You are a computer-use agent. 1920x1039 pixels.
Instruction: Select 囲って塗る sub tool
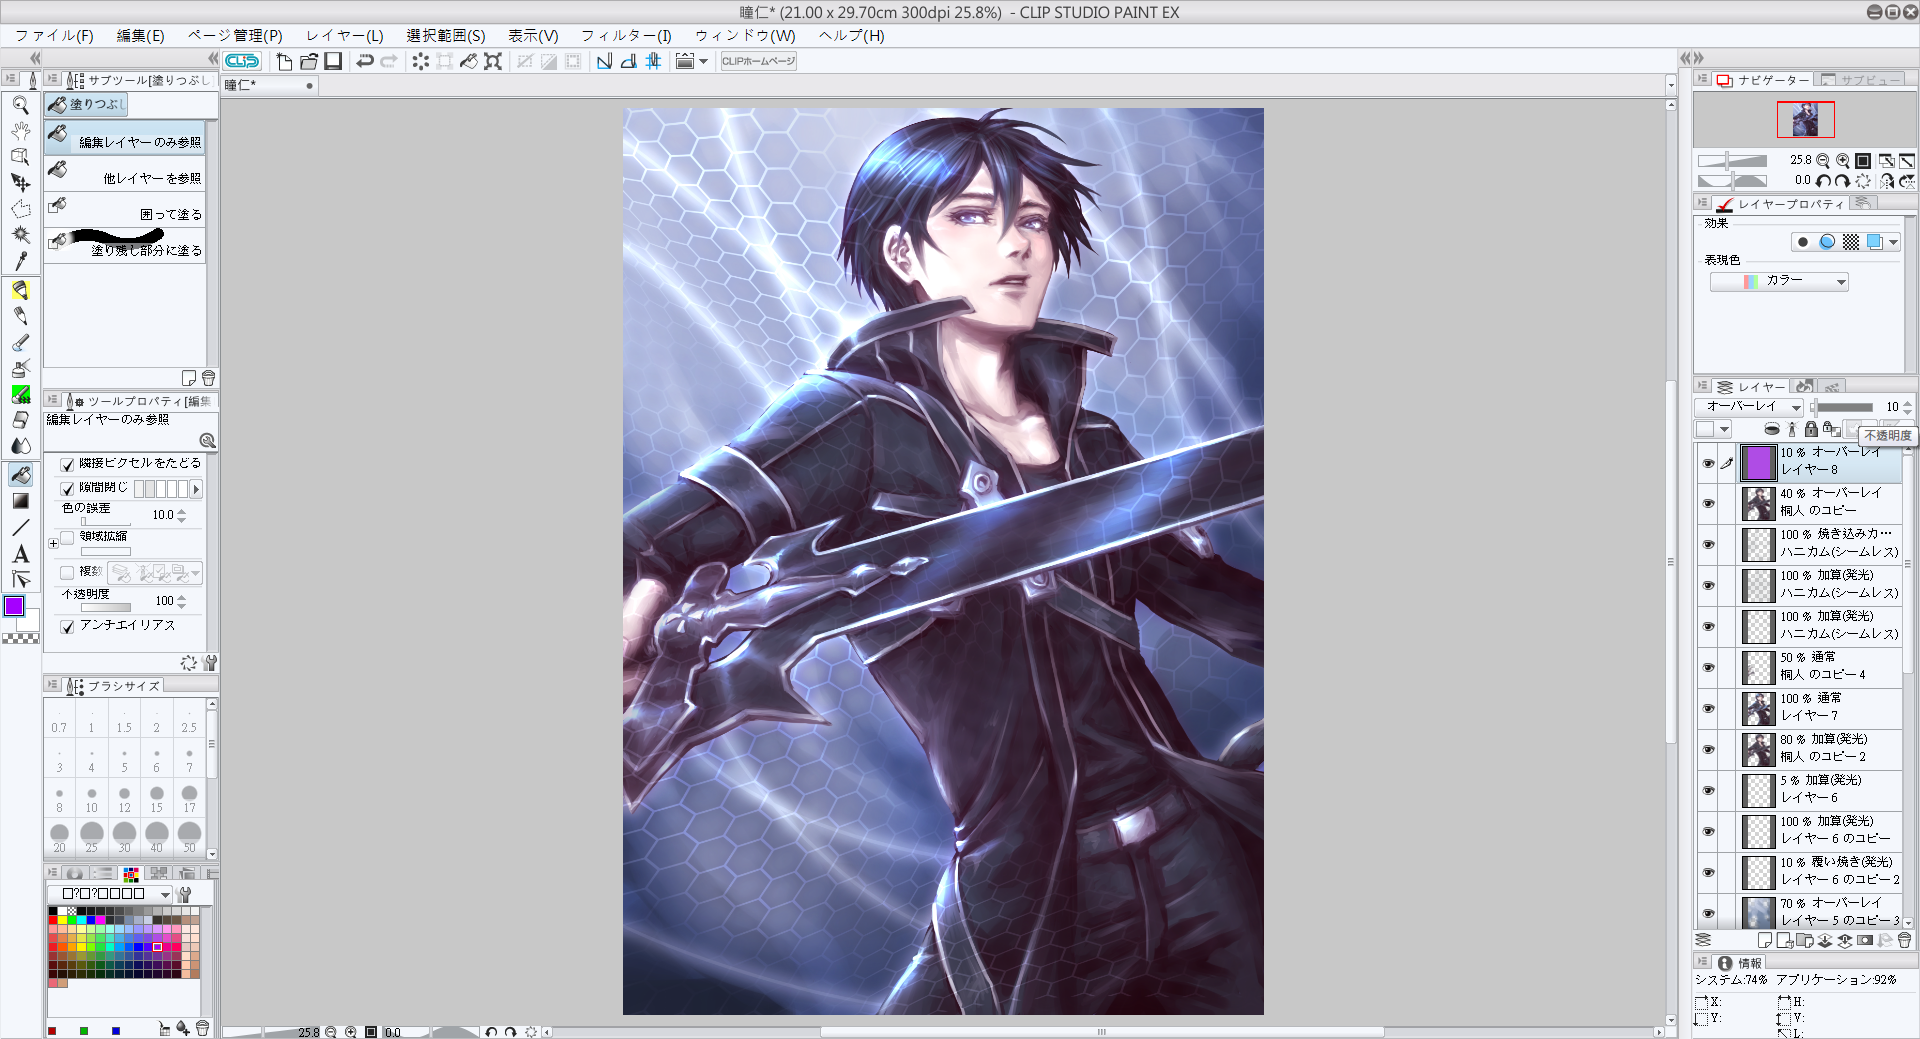pos(125,211)
